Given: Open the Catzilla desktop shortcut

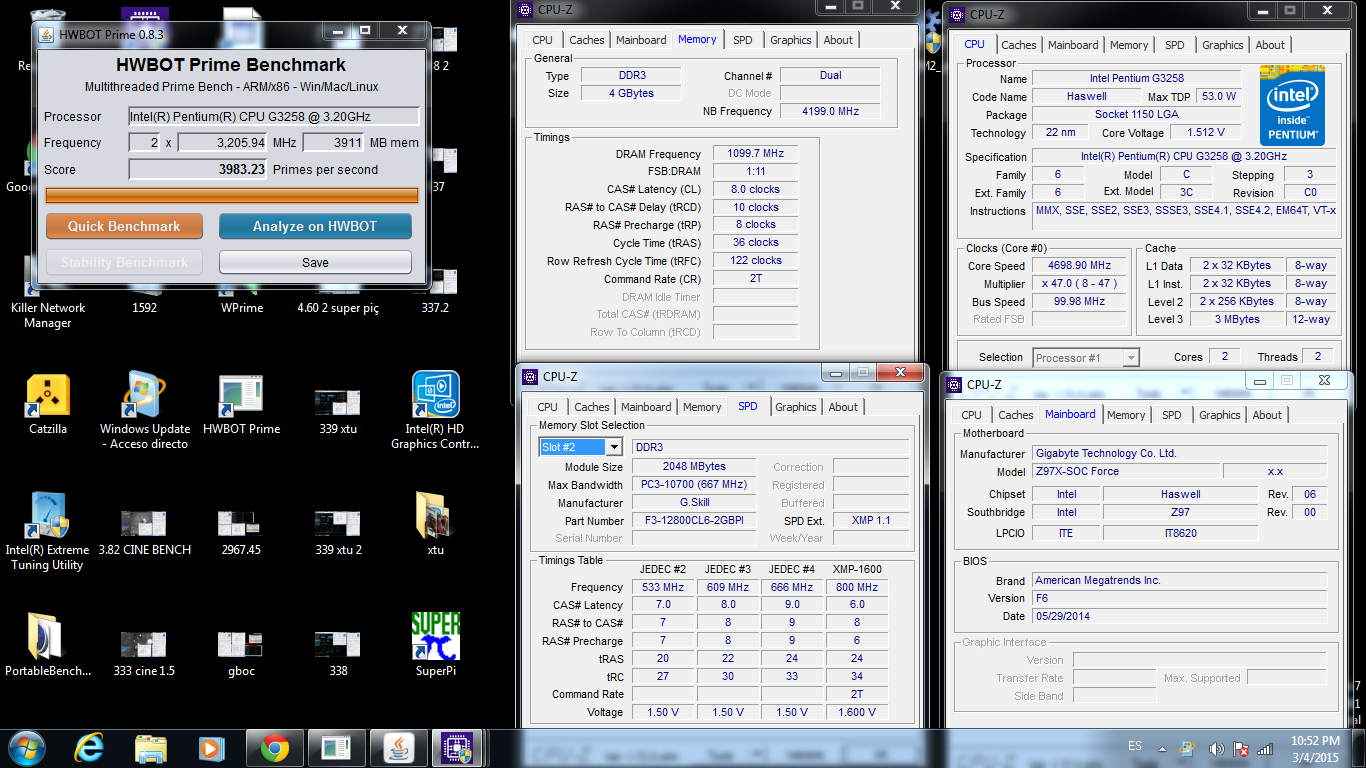Looking at the screenshot, I should tap(48, 405).
